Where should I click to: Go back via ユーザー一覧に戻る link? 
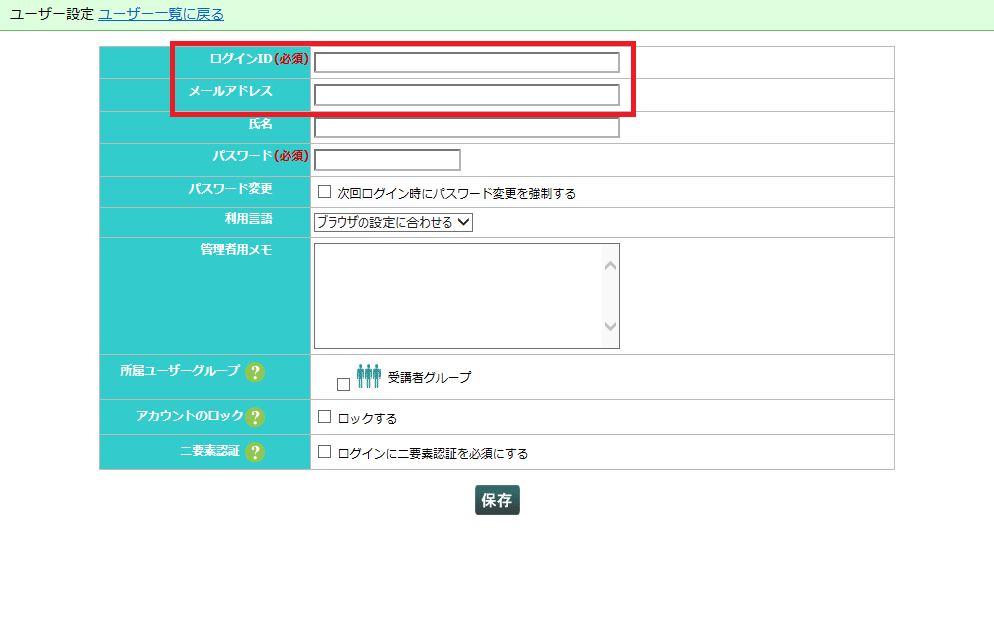point(161,14)
